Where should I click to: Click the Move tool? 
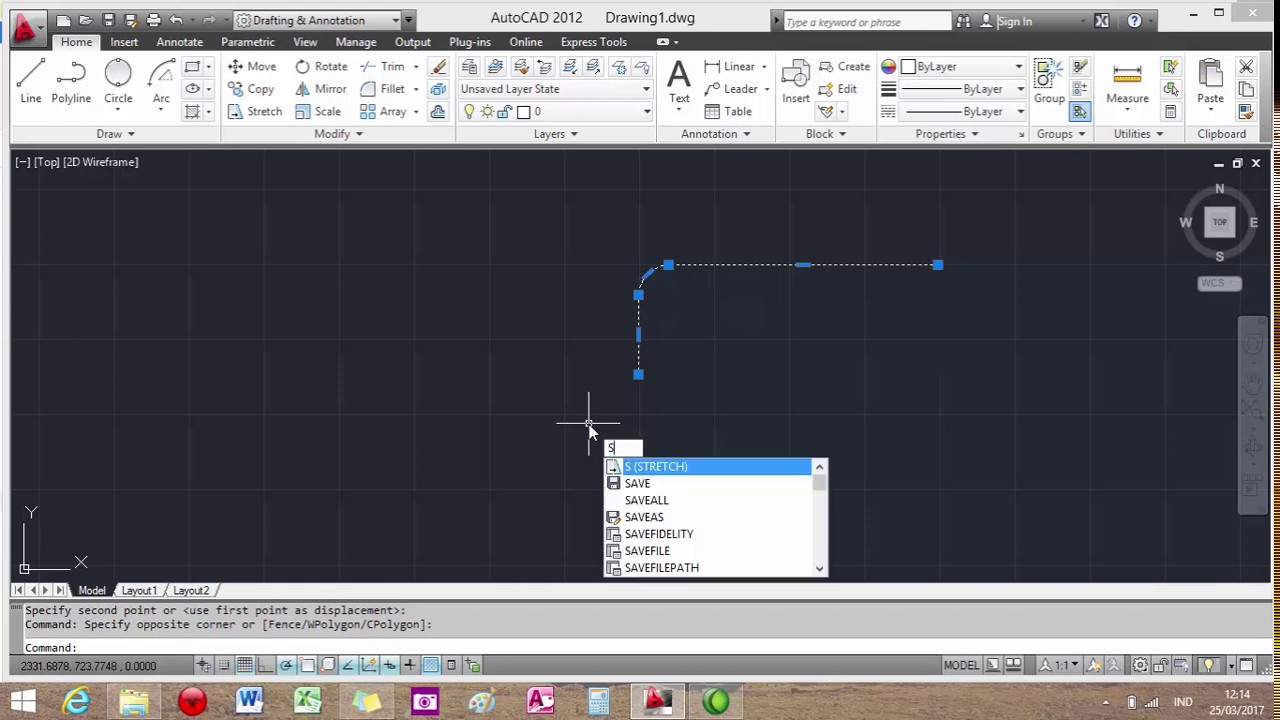point(252,66)
